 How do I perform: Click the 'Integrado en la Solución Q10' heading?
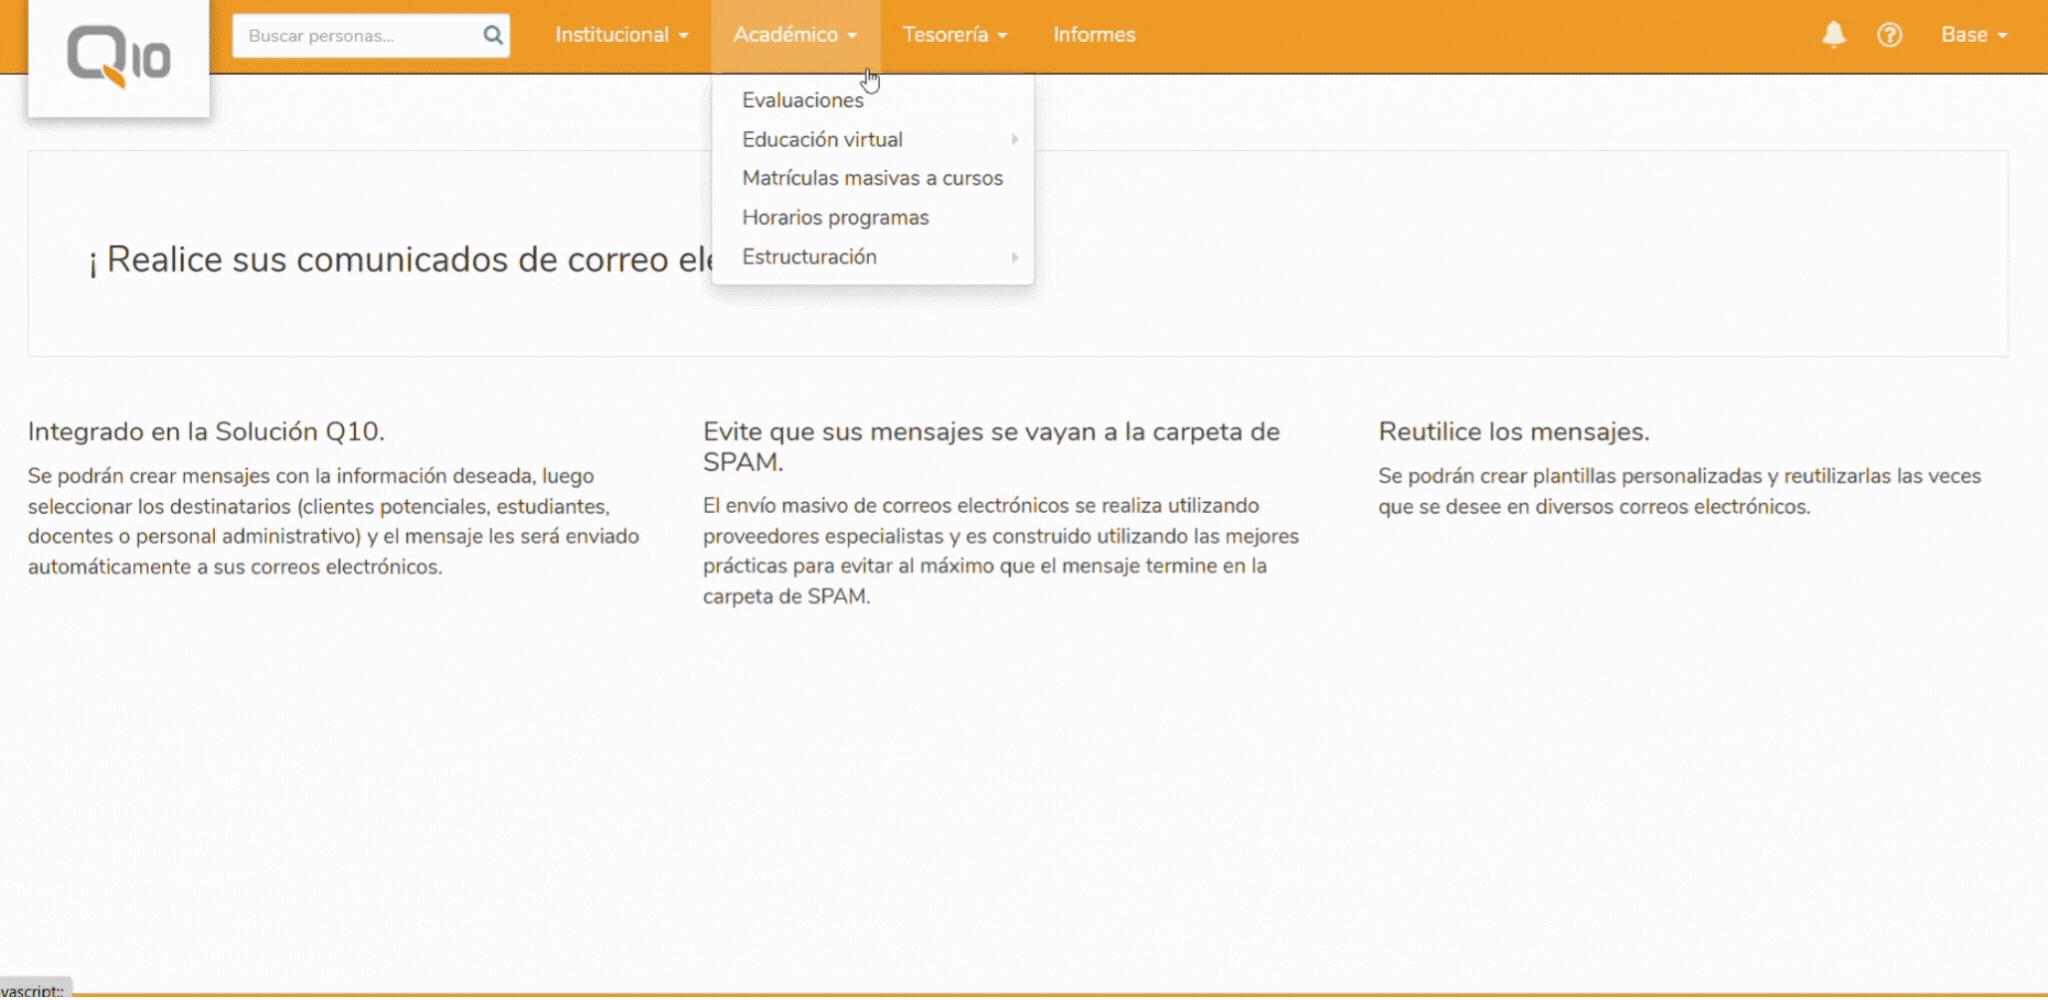(206, 432)
